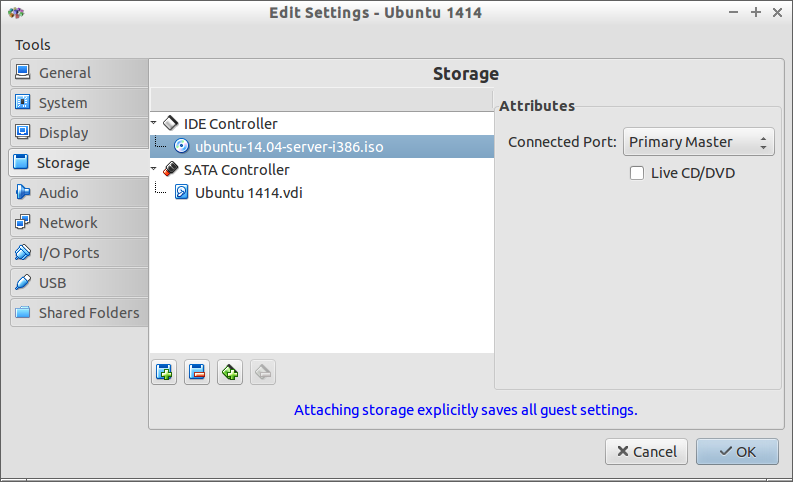The height and width of the screenshot is (482, 793).
Task: Open the Connected Port dropdown
Action: click(x=698, y=142)
